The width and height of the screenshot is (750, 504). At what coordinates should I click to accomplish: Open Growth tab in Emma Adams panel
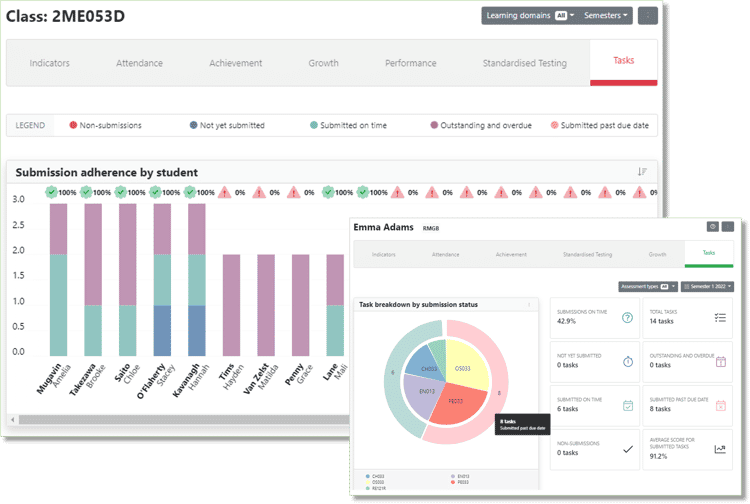coord(657,254)
